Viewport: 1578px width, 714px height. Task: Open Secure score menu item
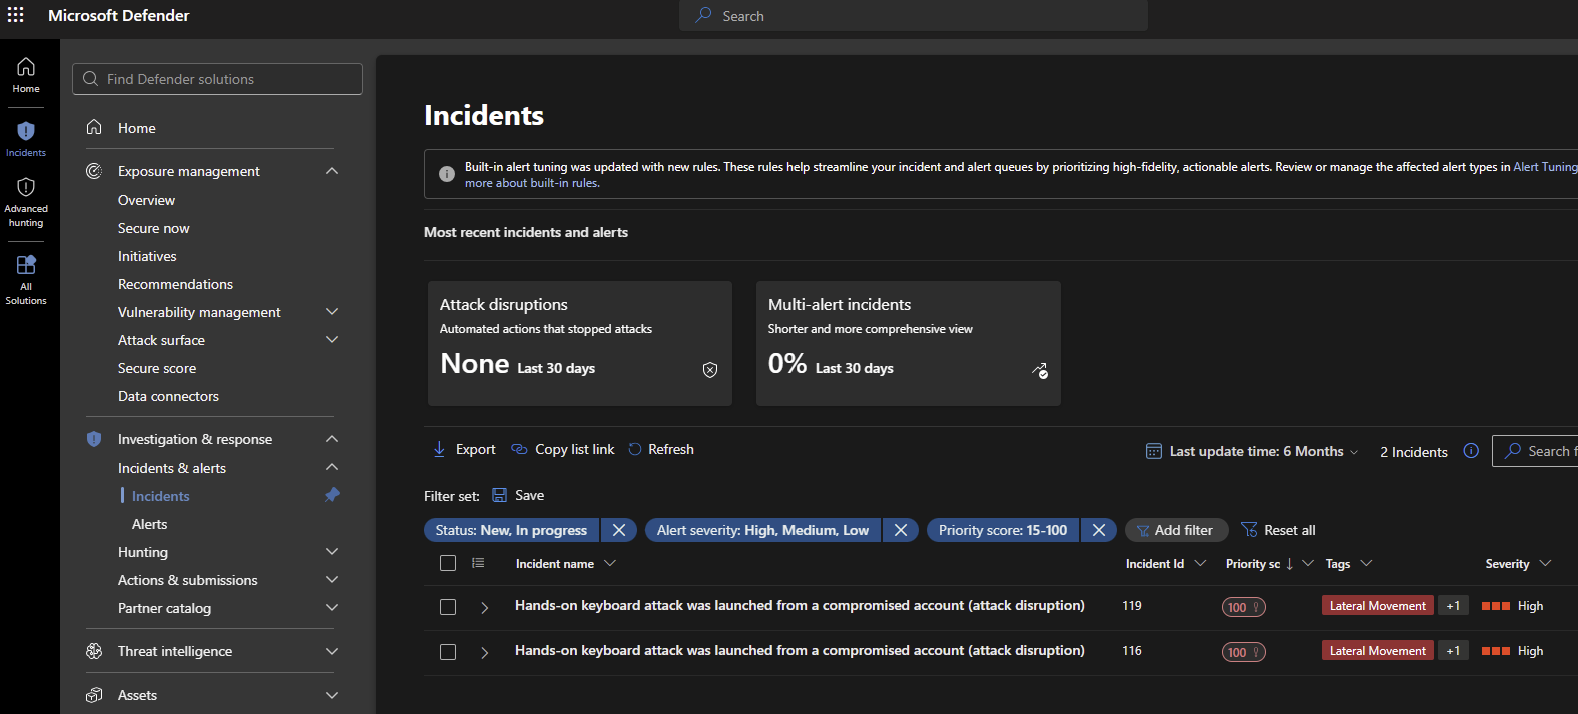click(157, 368)
